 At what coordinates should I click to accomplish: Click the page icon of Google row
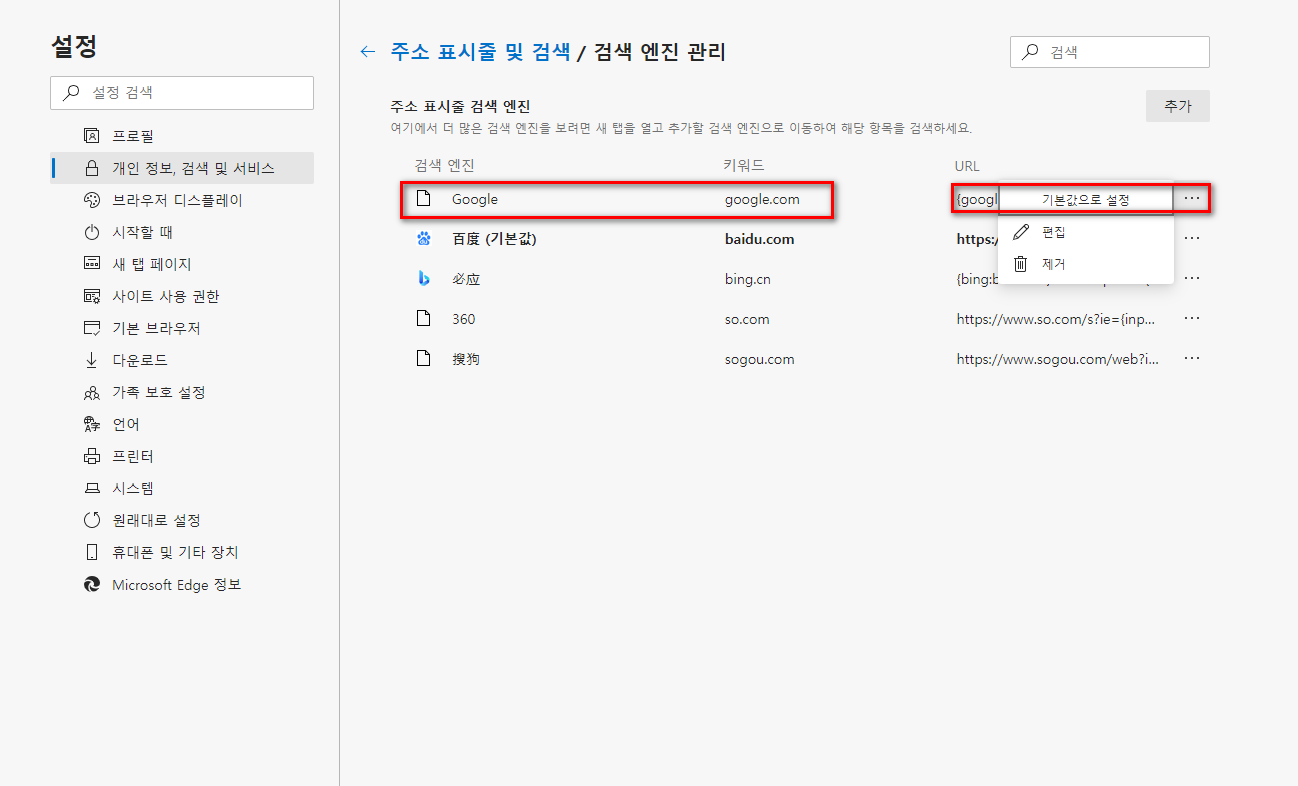click(424, 198)
